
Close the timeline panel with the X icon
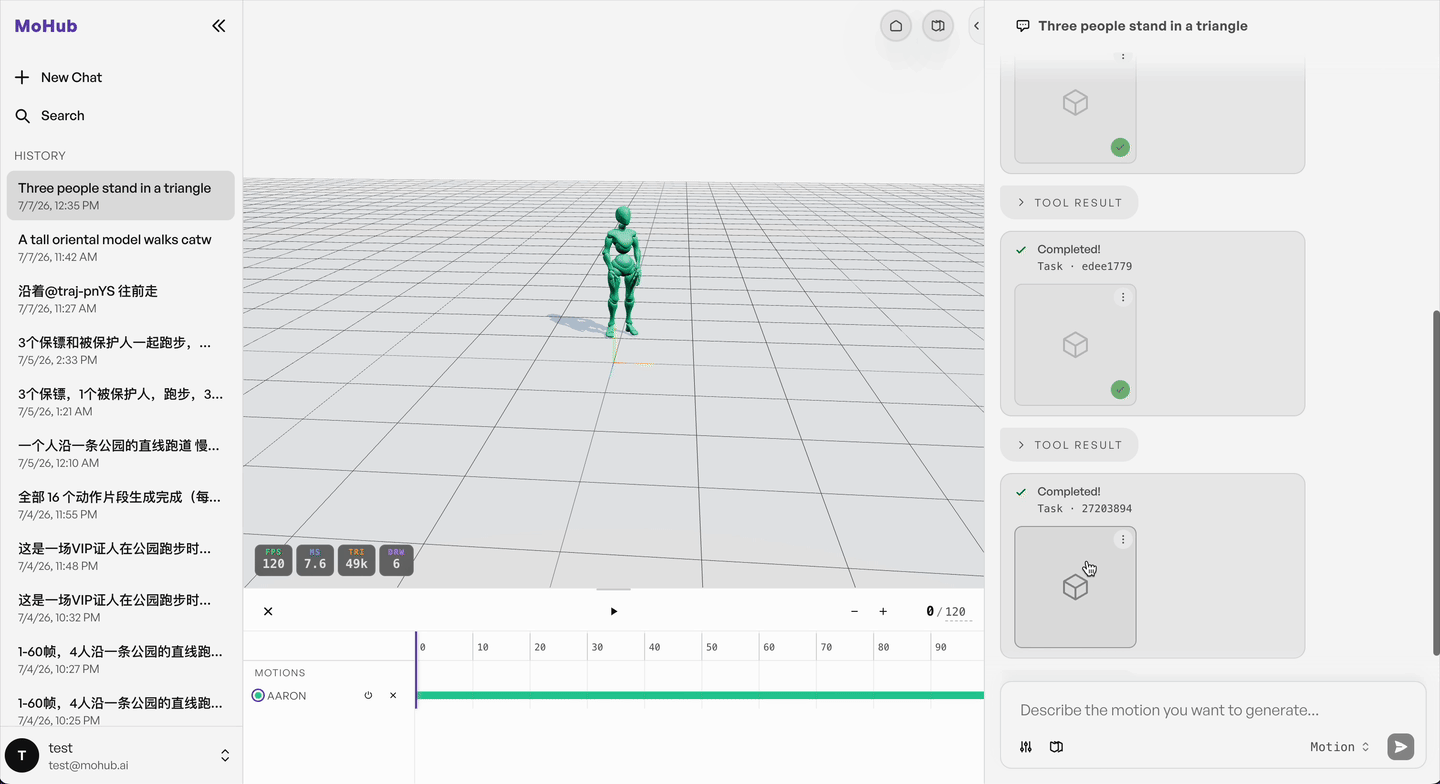(x=268, y=611)
